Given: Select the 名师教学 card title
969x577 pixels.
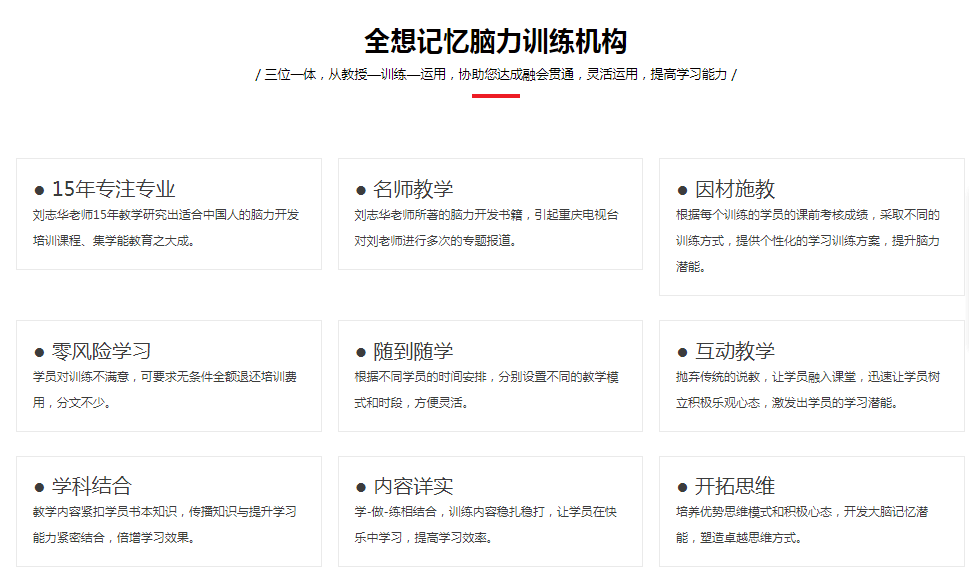Looking at the screenshot, I should coord(413,189).
